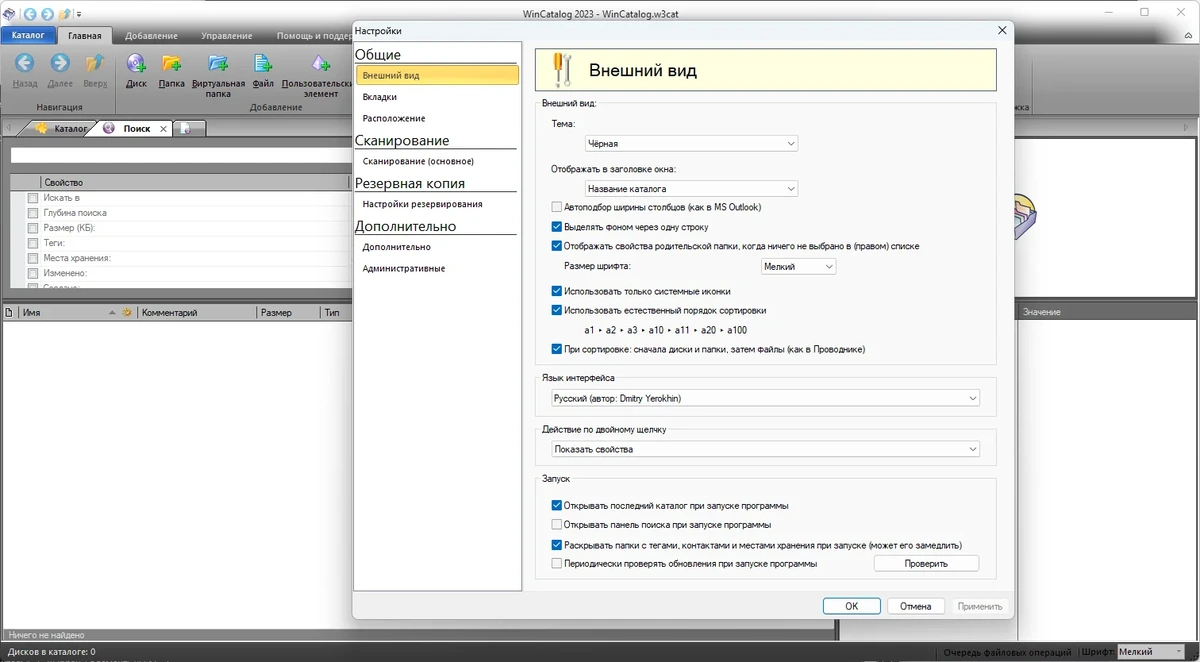This screenshot has width=1200, height=662.
Task: Click the search text input field
Action: (180, 155)
